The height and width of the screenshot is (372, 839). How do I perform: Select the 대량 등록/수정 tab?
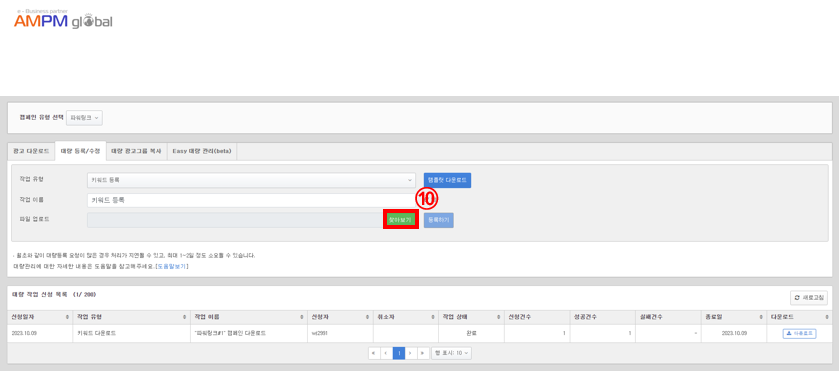coord(80,151)
